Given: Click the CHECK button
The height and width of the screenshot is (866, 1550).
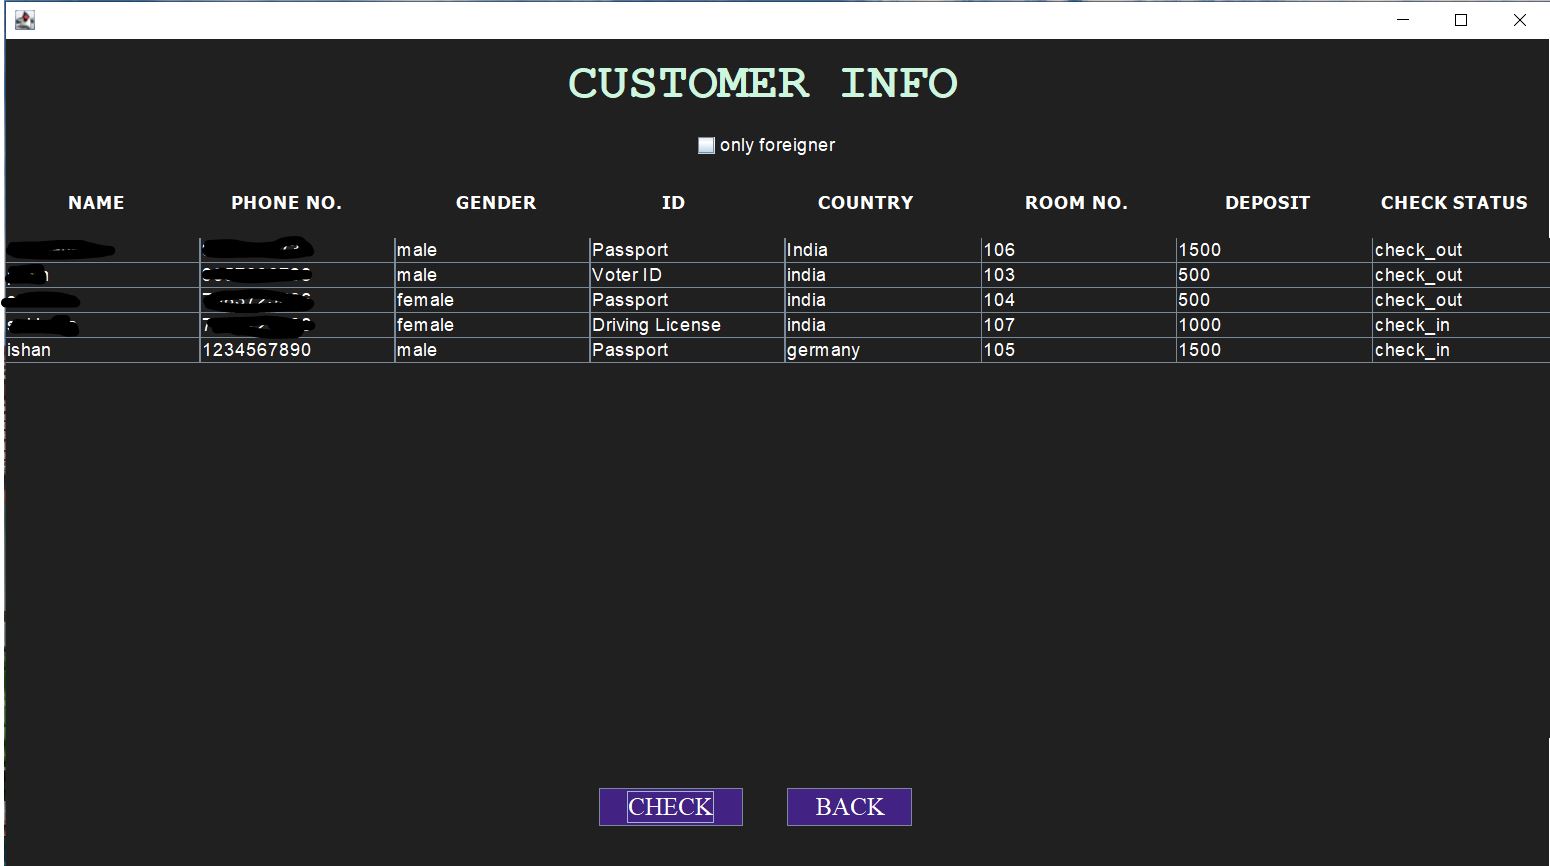Looking at the screenshot, I should 671,807.
